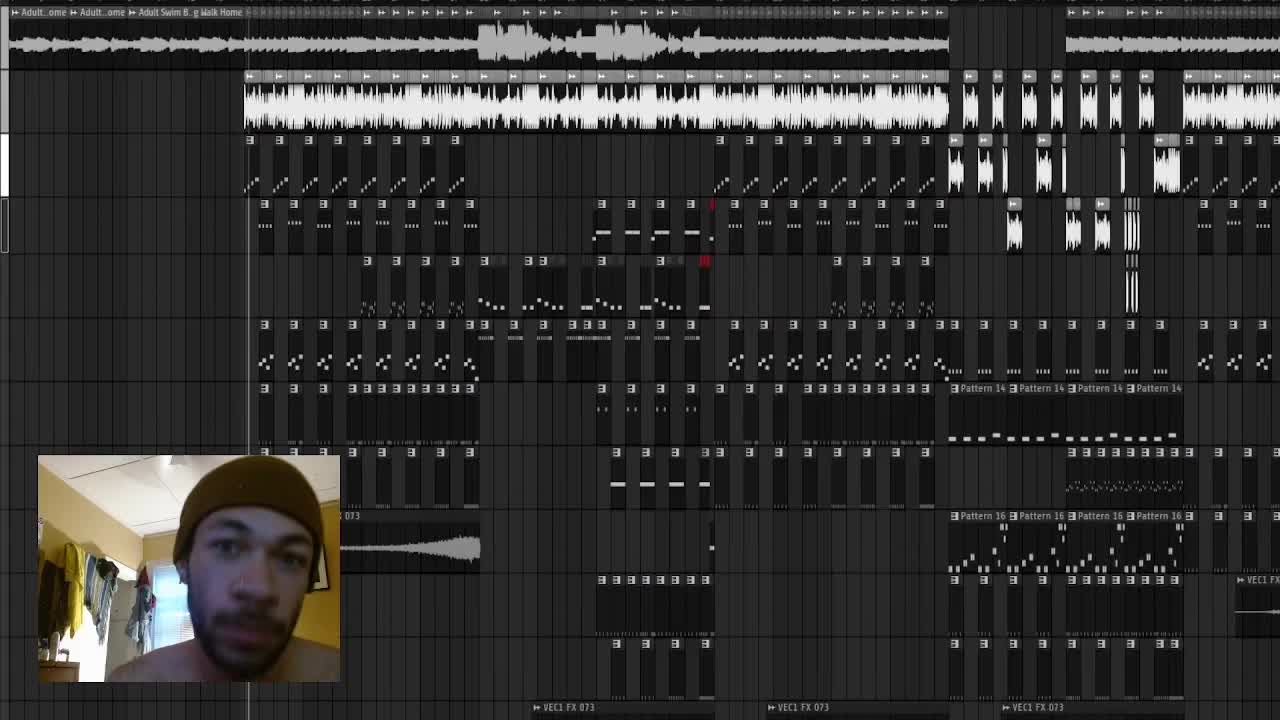Click the second Pattern 14 clip label
This screenshot has width=1280, height=720.
pyautogui.click(x=1042, y=388)
